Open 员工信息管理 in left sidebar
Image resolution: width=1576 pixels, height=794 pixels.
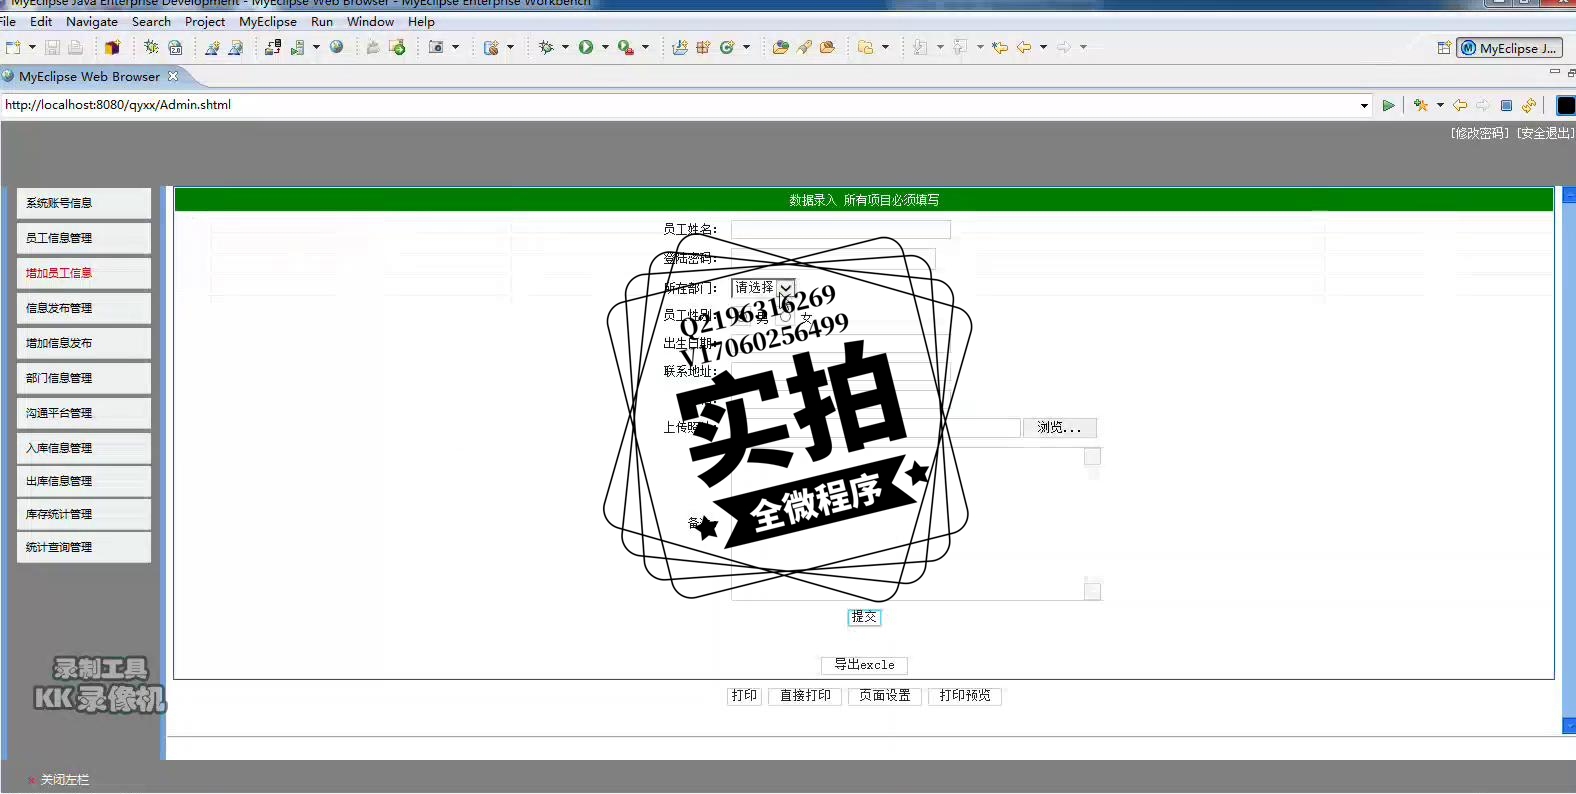coord(84,238)
